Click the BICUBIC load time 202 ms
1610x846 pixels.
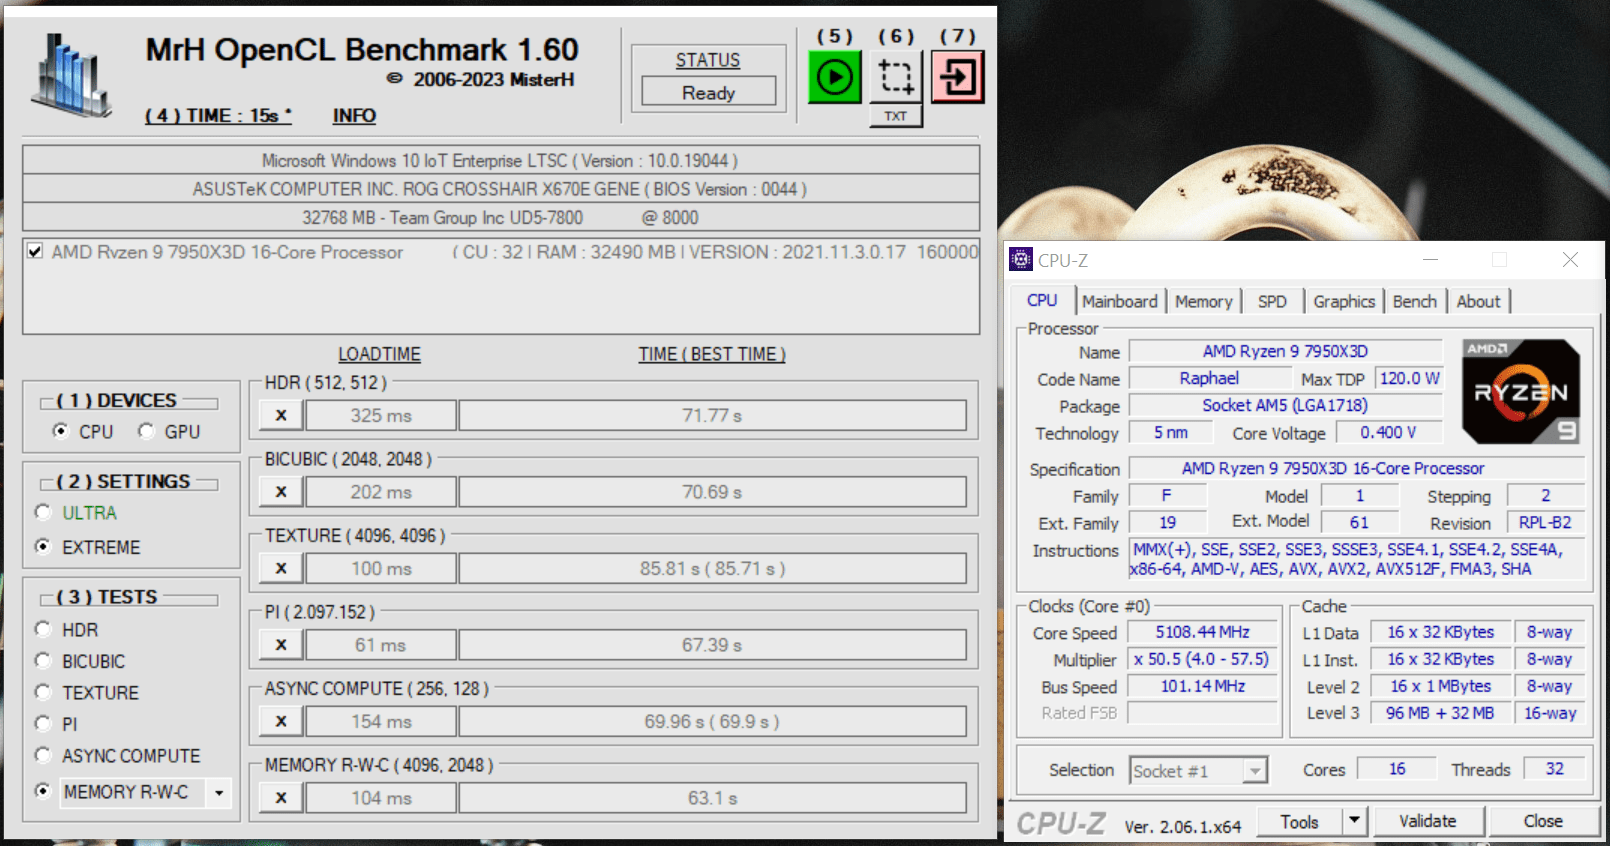381,492
